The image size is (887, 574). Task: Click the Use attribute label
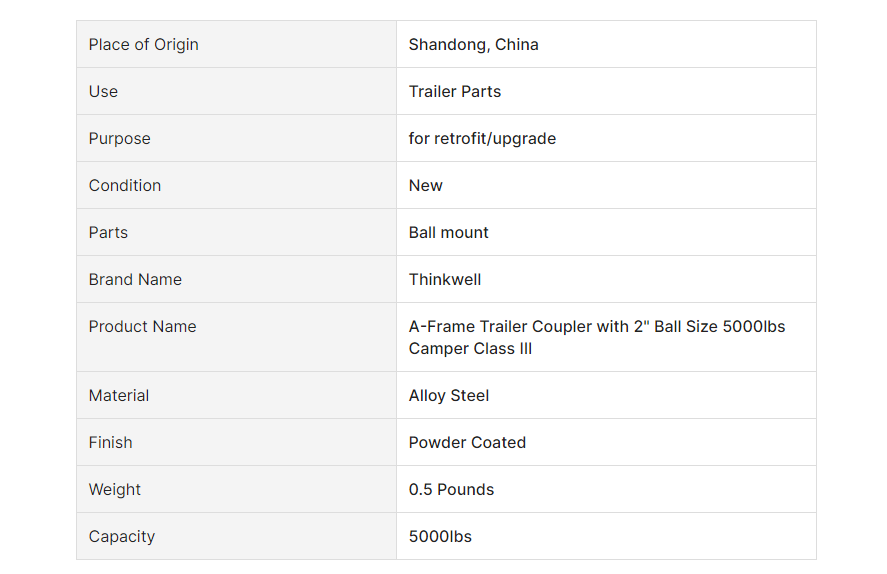pyautogui.click(x=103, y=92)
